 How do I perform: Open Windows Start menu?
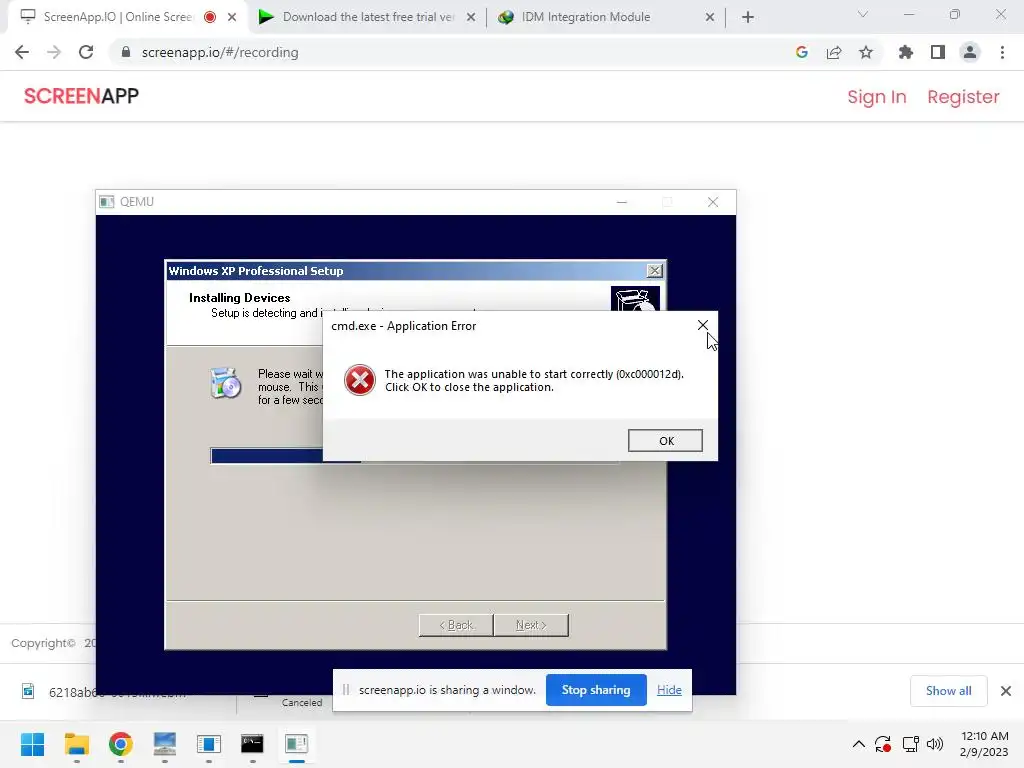[33, 744]
